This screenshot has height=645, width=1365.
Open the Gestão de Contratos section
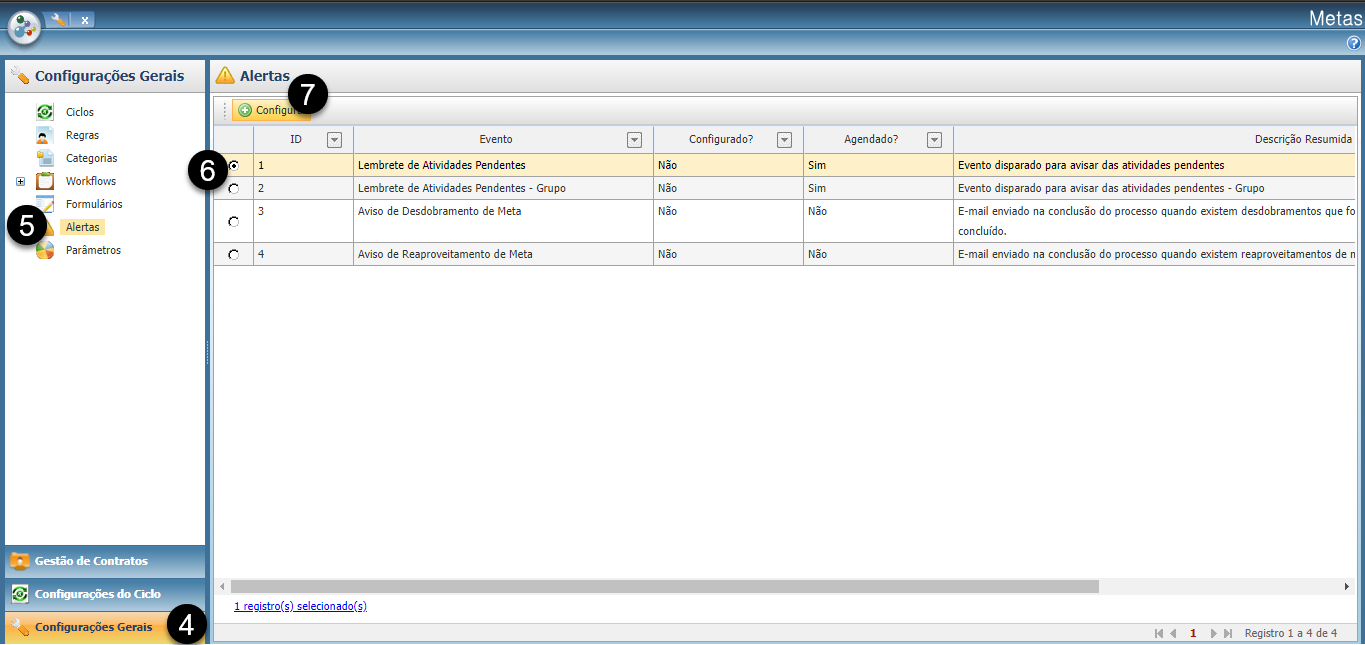tap(105, 561)
